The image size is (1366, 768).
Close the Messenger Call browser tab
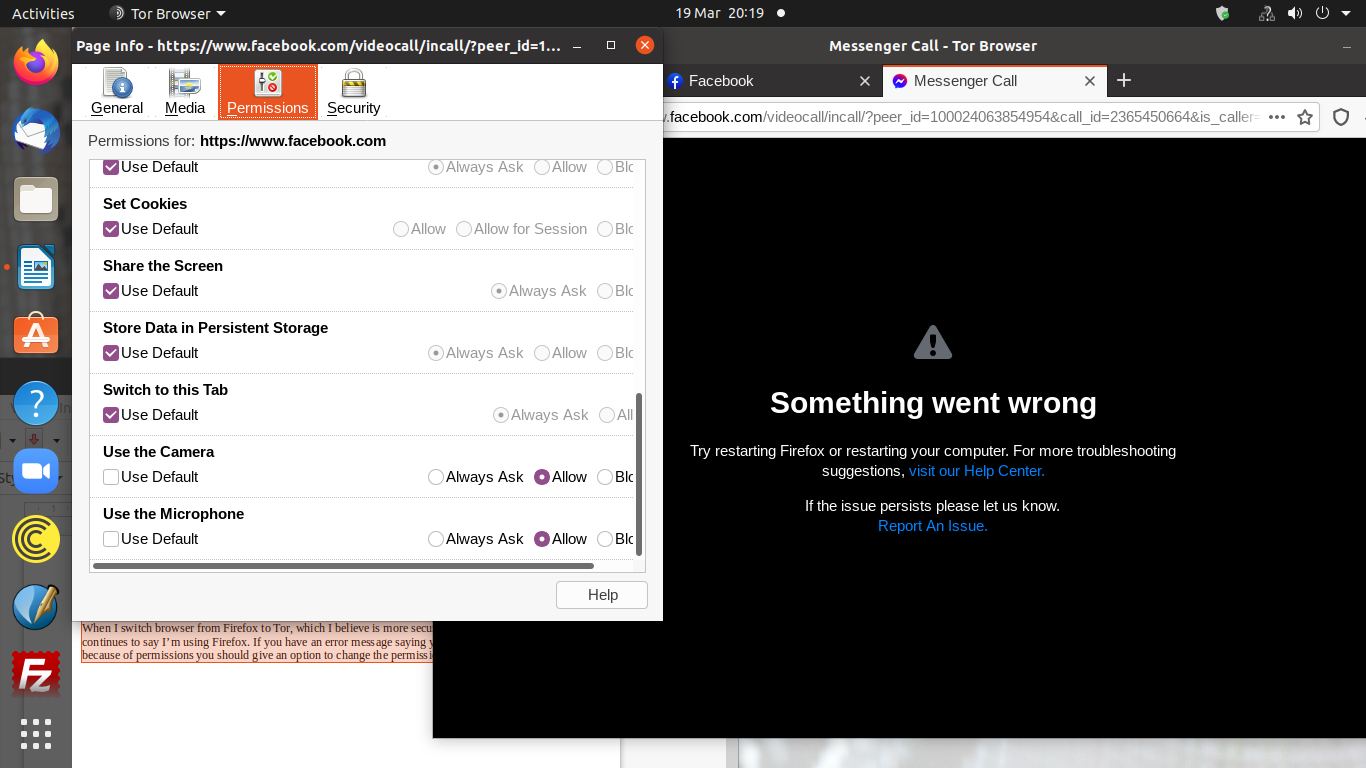(x=1090, y=81)
